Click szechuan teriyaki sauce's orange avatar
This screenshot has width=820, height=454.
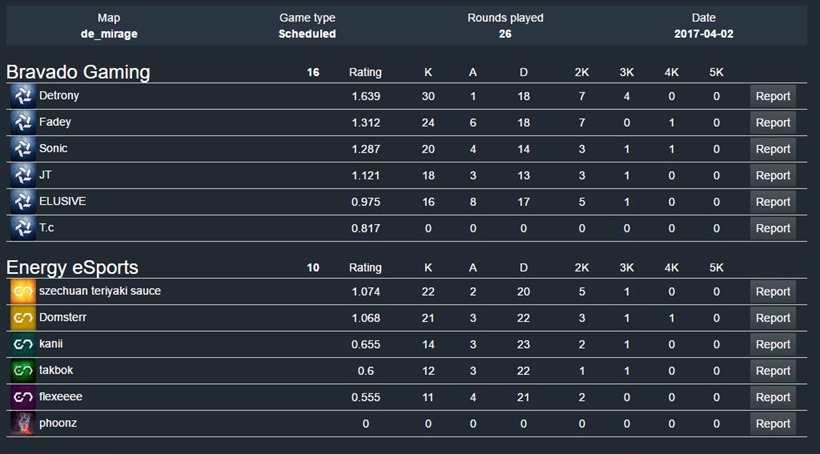click(x=23, y=291)
